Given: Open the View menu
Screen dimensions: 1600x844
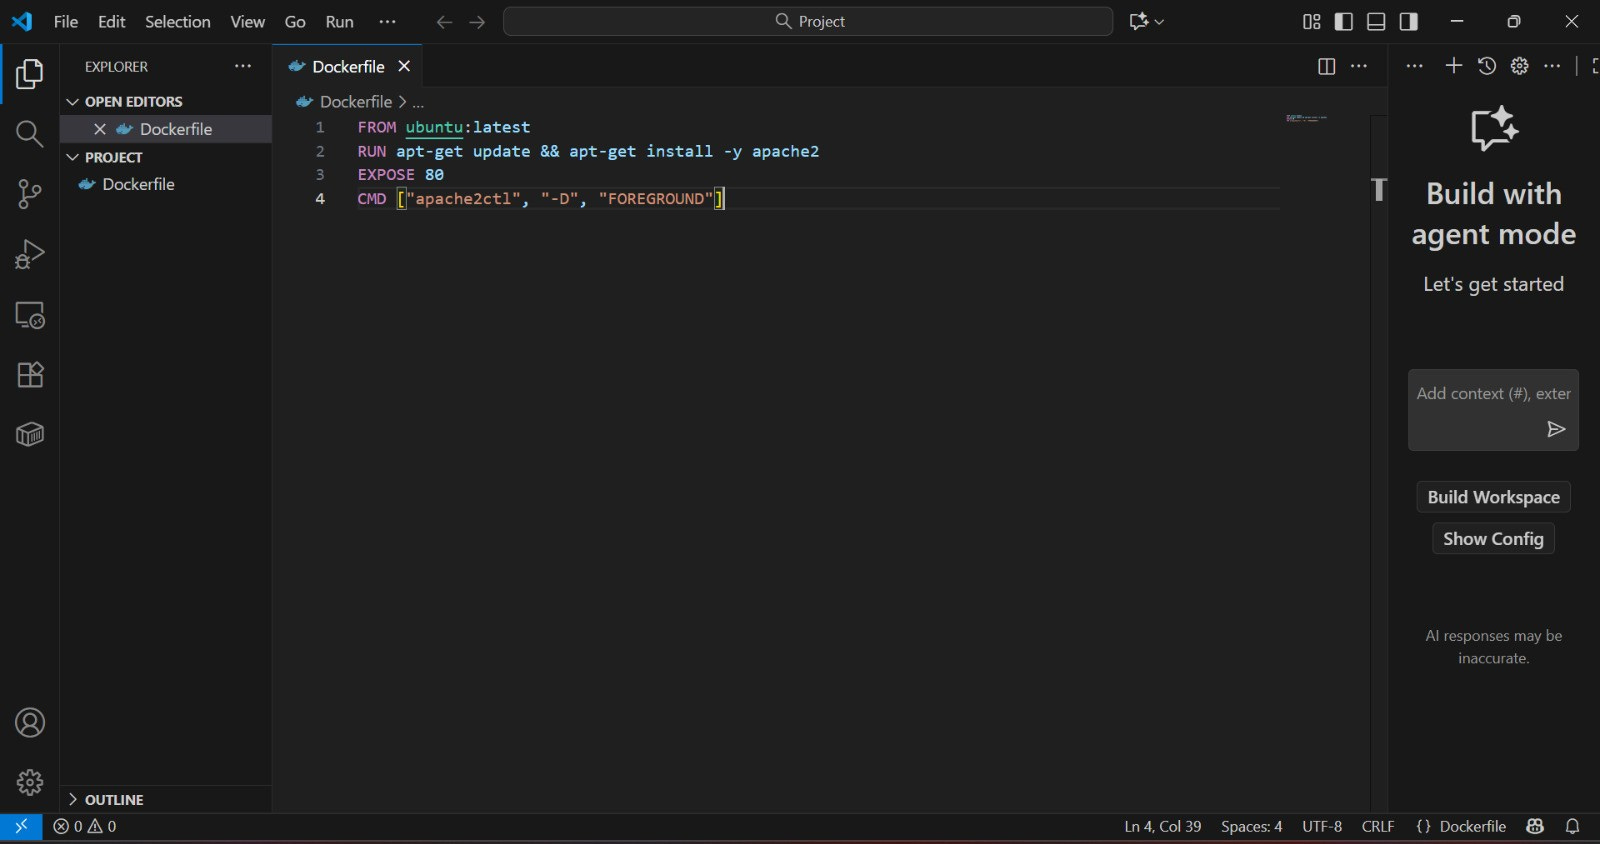Looking at the screenshot, I should tap(248, 22).
